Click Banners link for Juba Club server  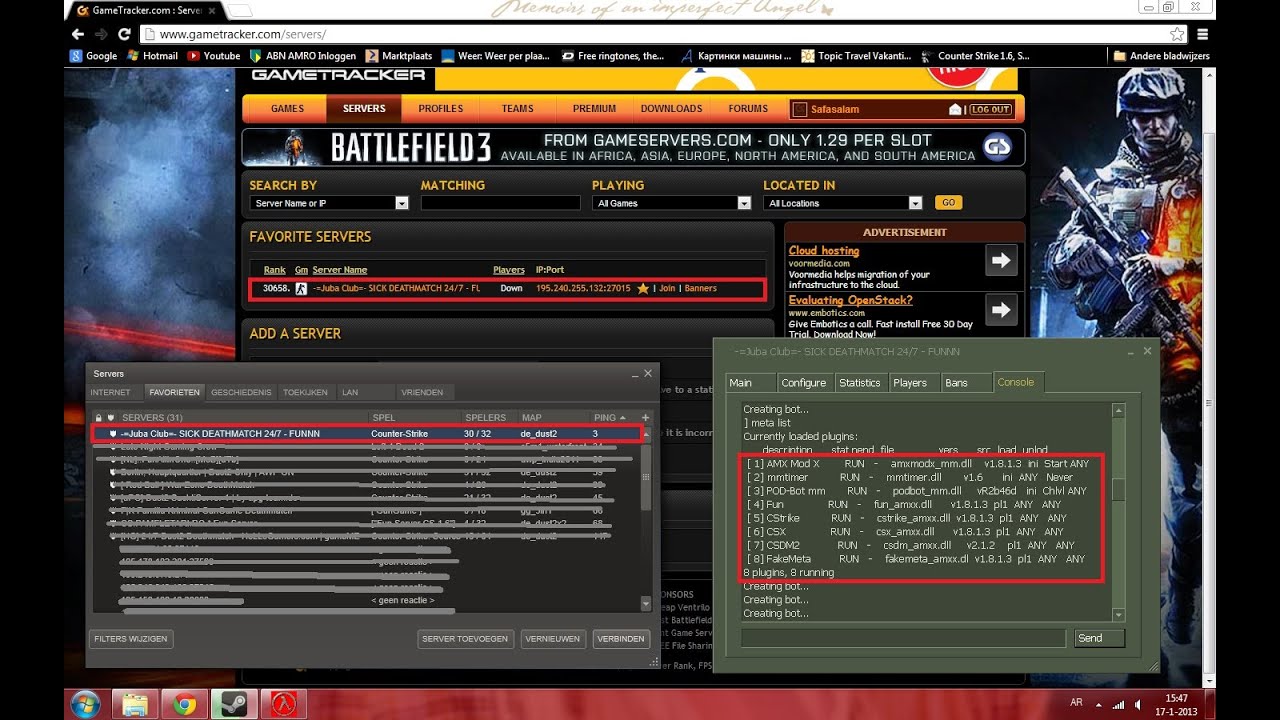pyautogui.click(x=700, y=288)
